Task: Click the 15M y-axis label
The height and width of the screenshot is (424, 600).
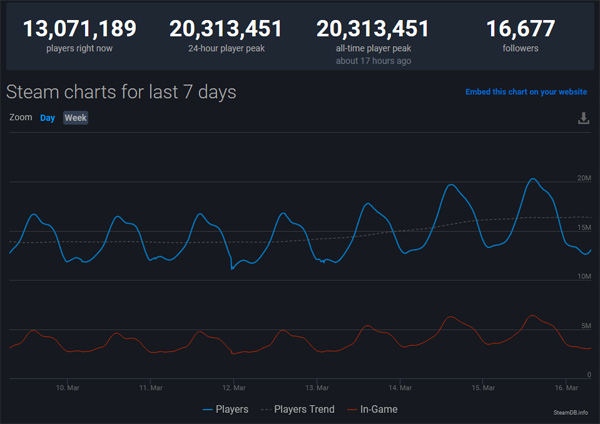Action: [584, 227]
